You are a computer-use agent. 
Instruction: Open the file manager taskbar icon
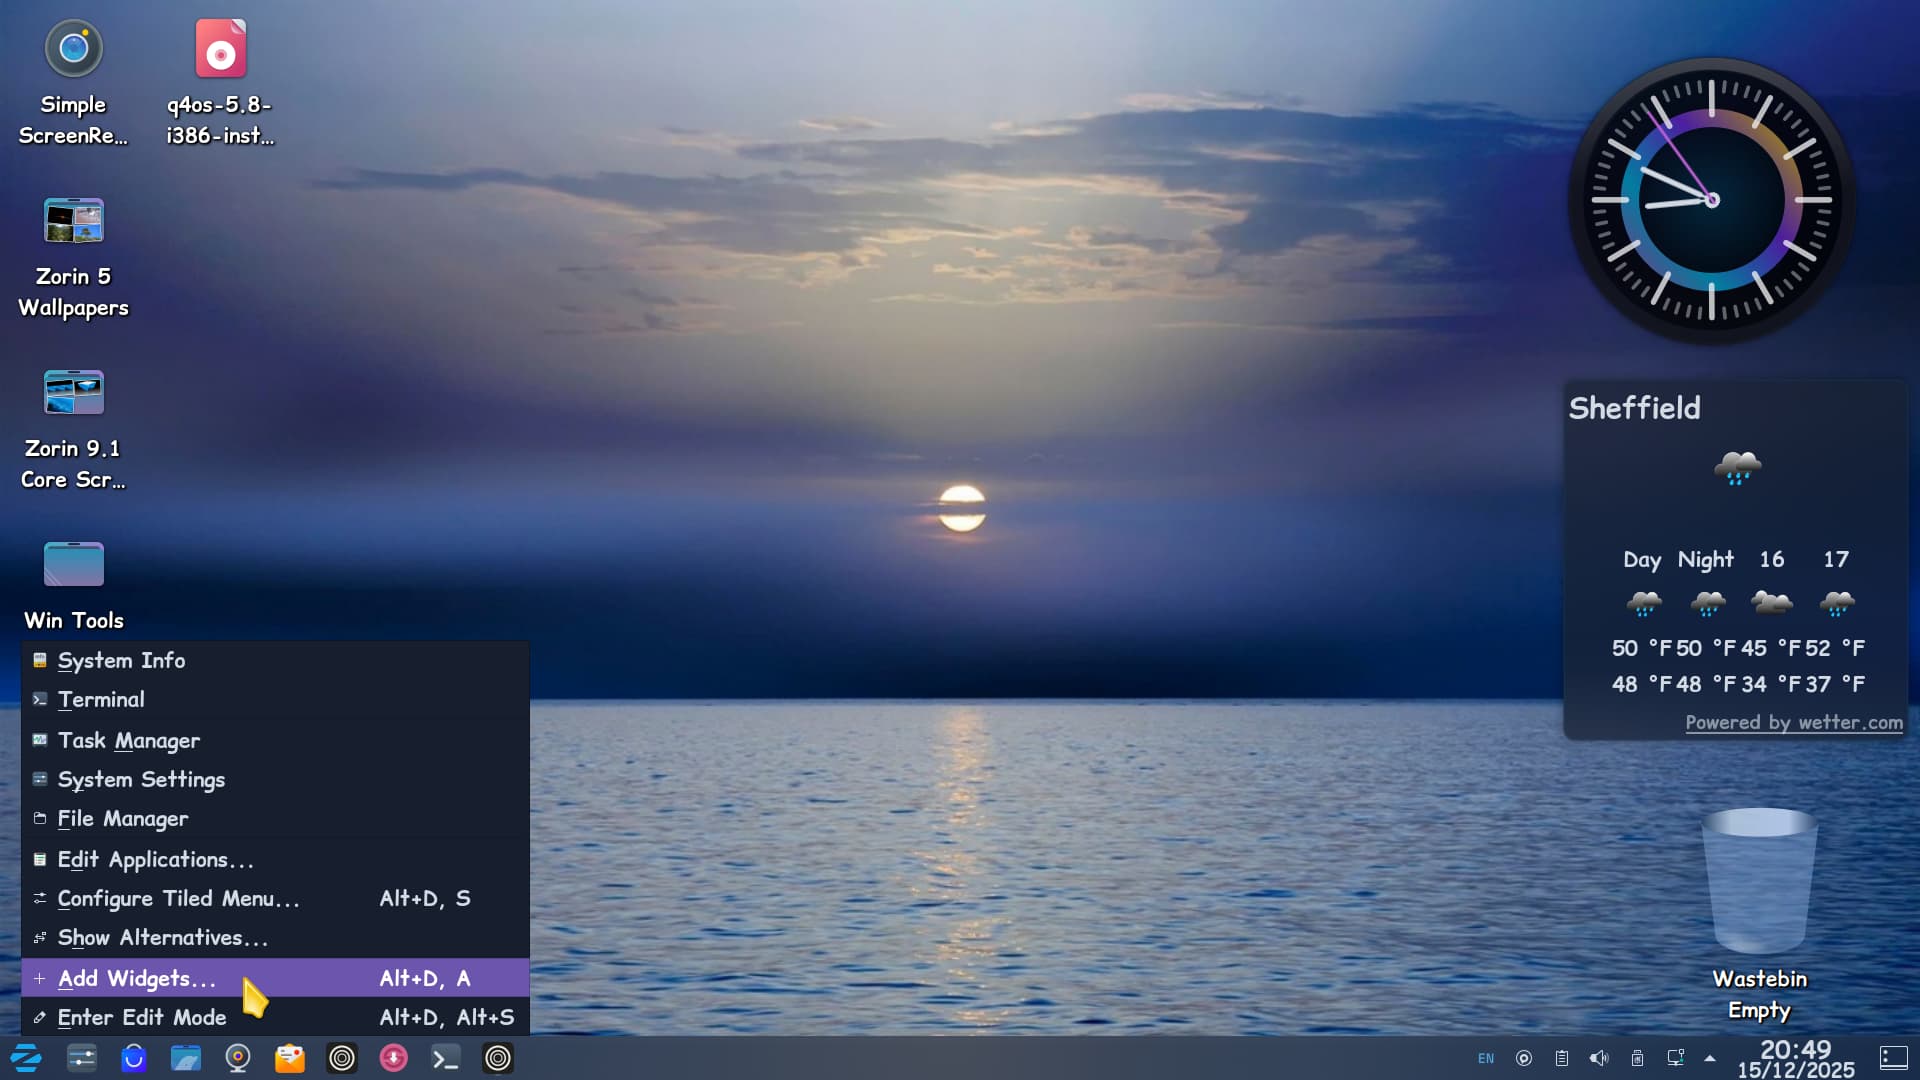(186, 1057)
